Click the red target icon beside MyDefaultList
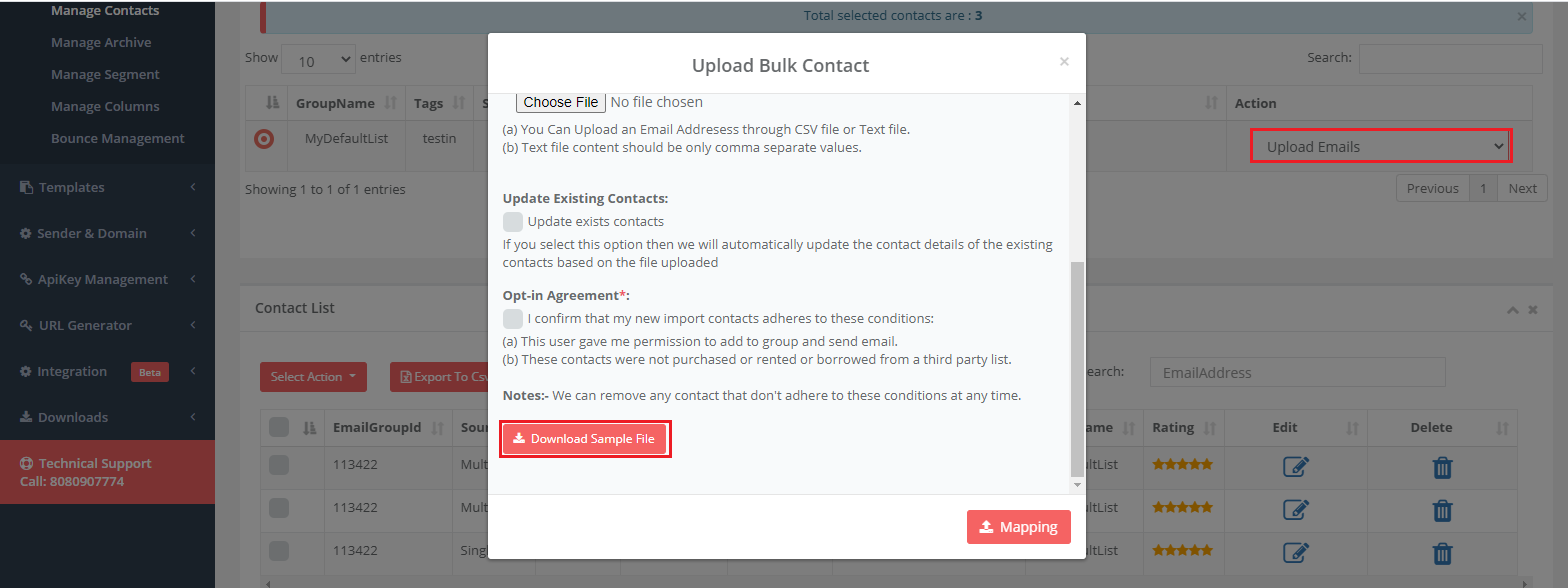The height and width of the screenshot is (588, 1568). tap(264, 139)
